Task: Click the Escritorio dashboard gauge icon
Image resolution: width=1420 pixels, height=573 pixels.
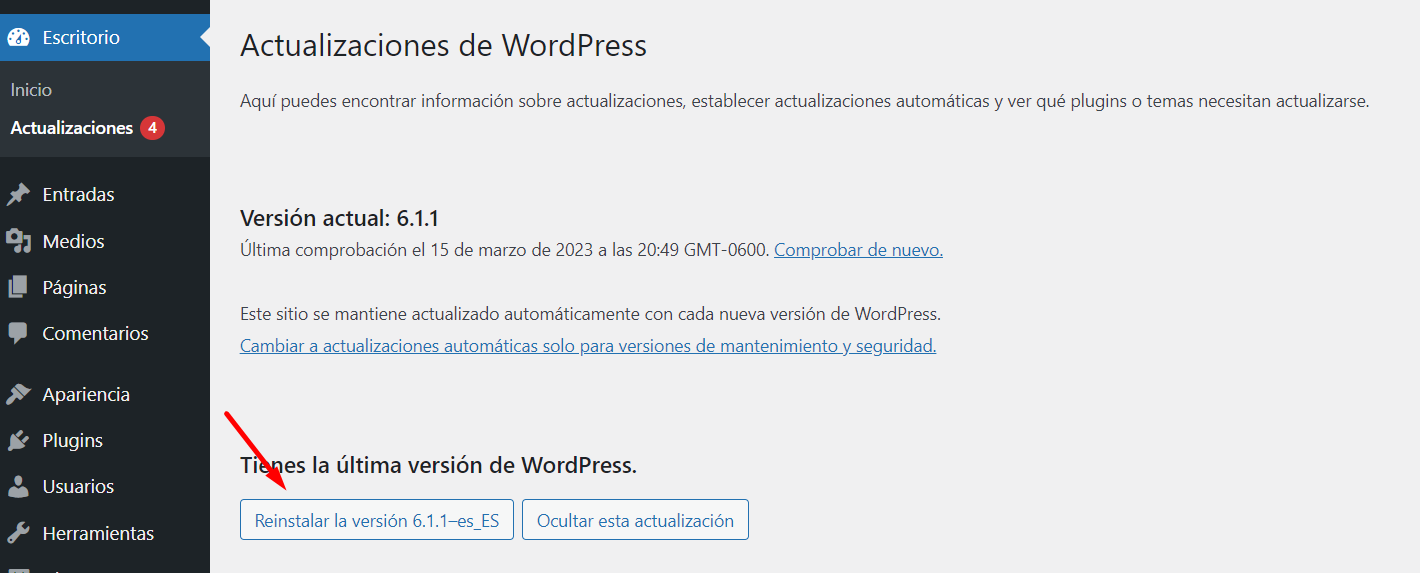Action: (x=18, y=38)
